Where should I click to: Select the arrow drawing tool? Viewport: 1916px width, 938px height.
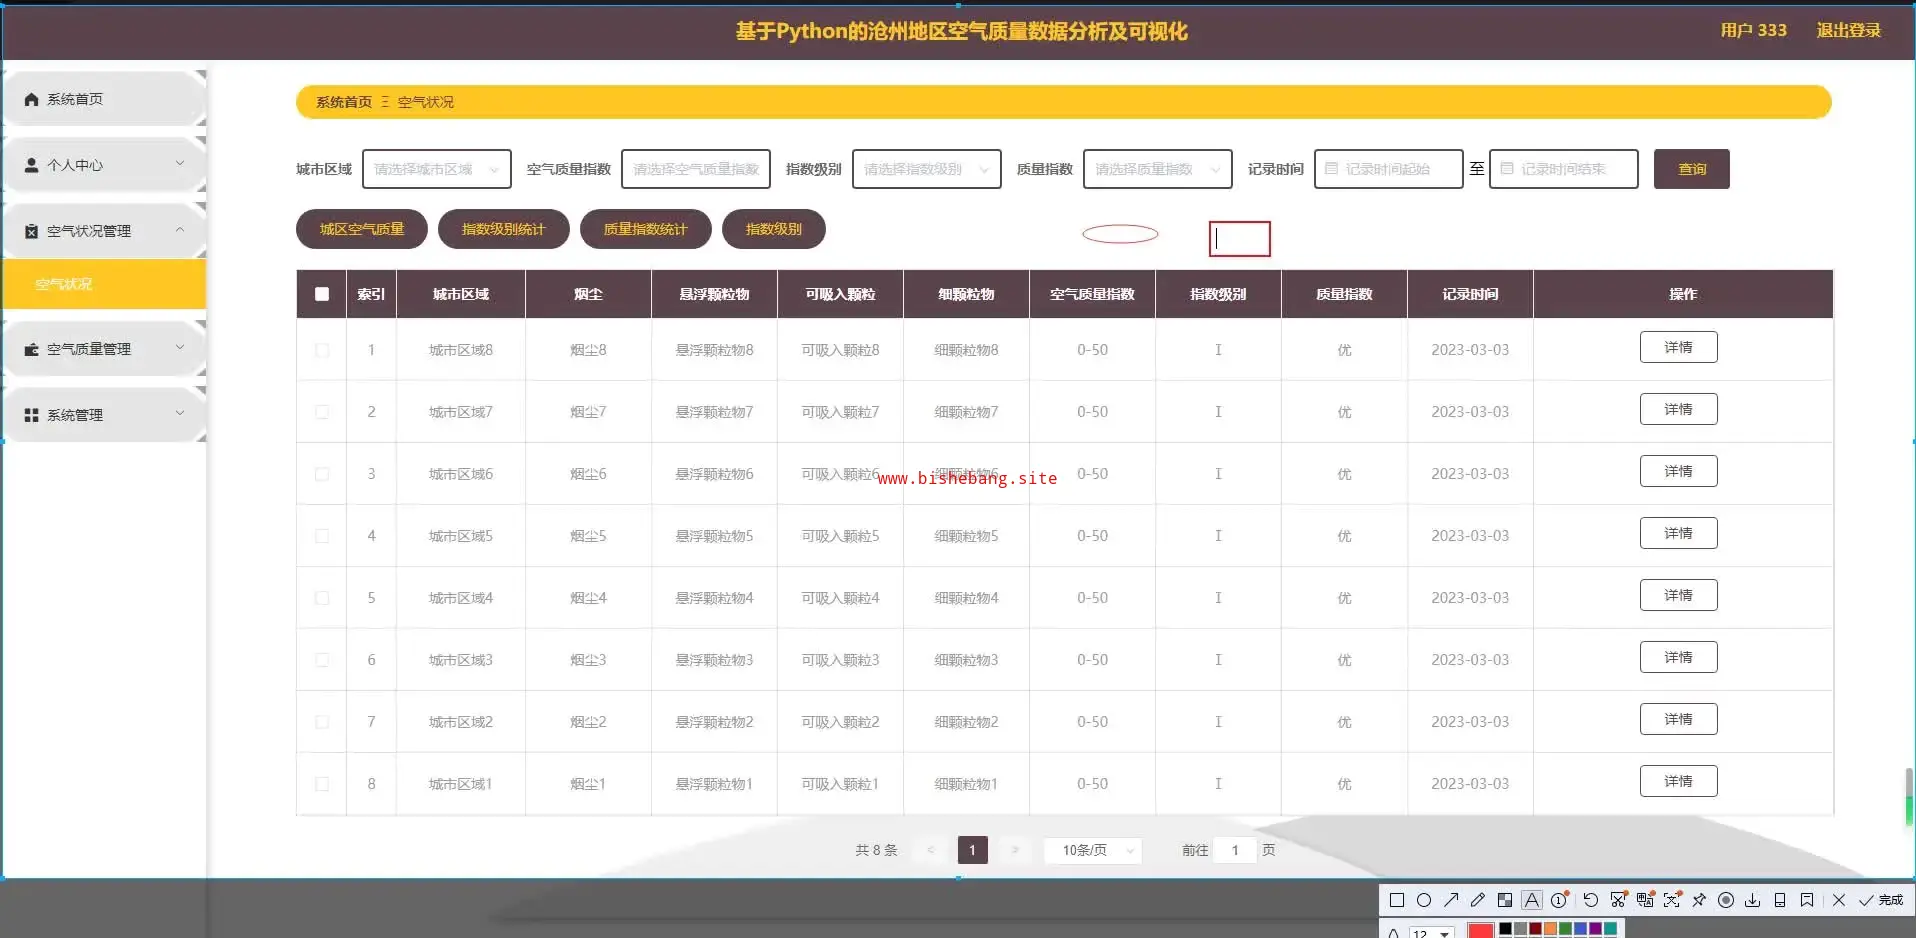pos(1451,900)
